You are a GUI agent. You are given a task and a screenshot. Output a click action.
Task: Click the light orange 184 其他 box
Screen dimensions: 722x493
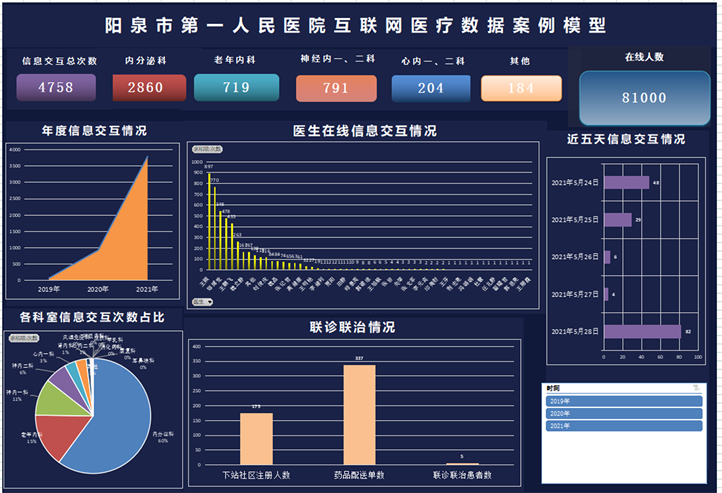tap(521, 88)
